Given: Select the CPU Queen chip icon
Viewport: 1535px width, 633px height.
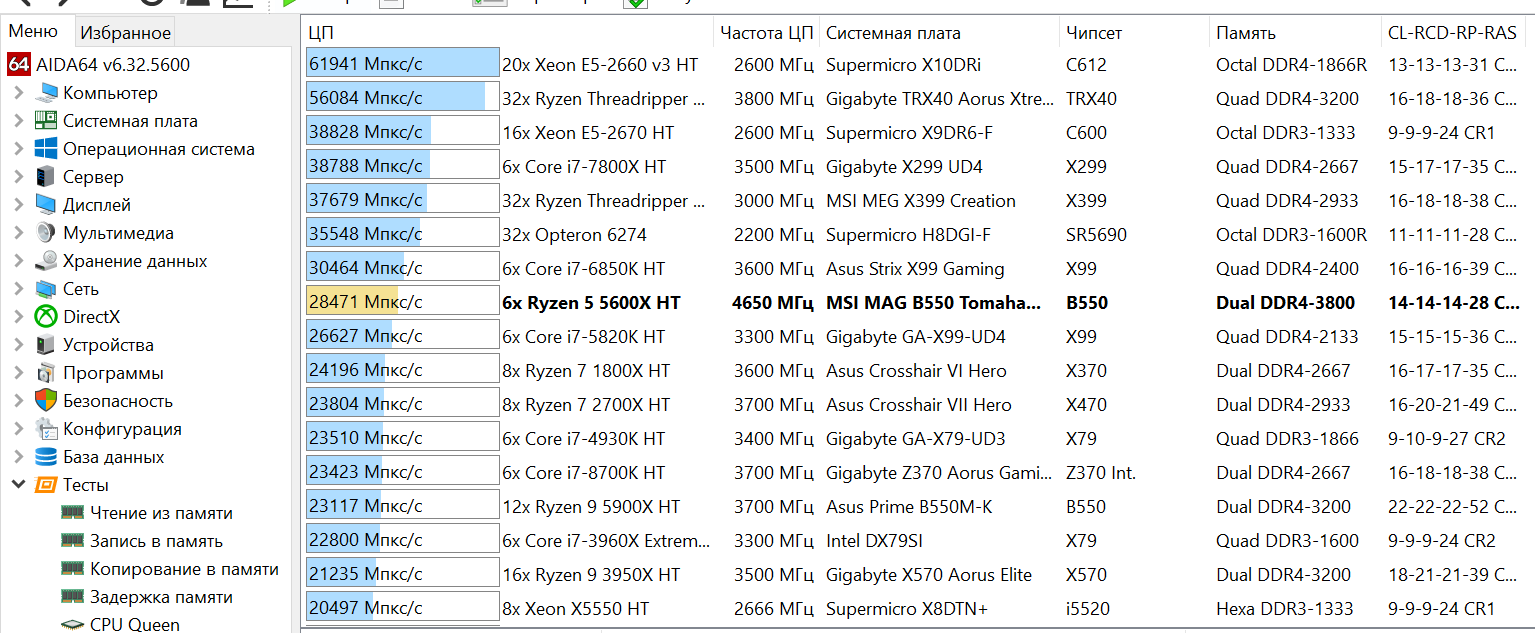Looking at the screenshot, I should tap(72, 625).
